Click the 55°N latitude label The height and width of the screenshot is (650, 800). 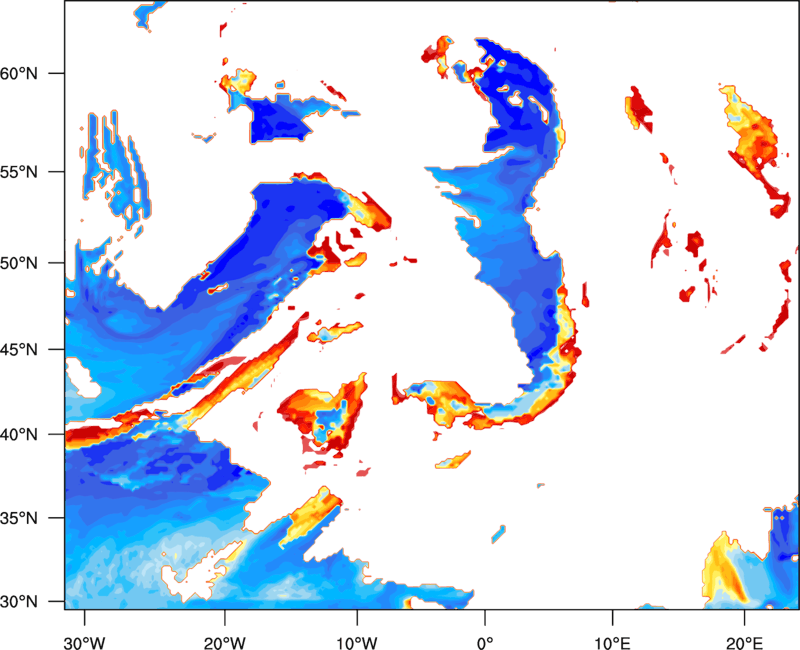coord(19,172)
